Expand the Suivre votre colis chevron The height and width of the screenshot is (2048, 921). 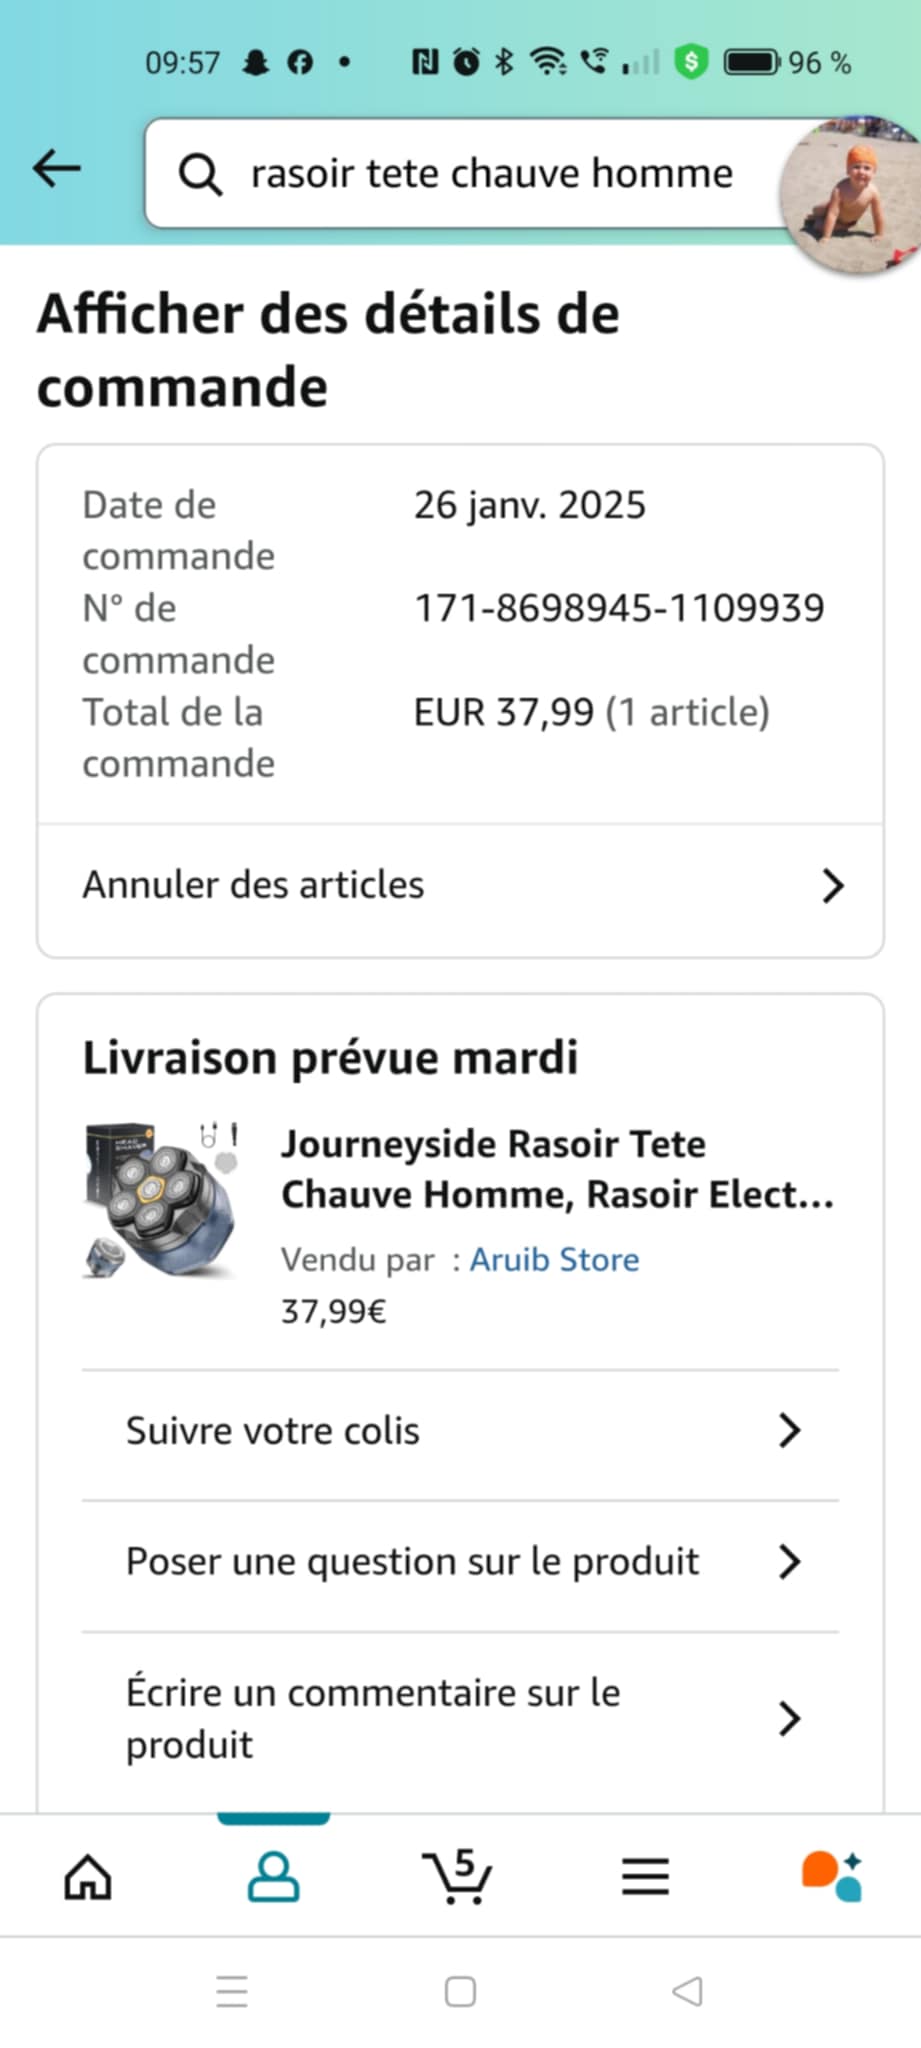[x=789, y=1431]
